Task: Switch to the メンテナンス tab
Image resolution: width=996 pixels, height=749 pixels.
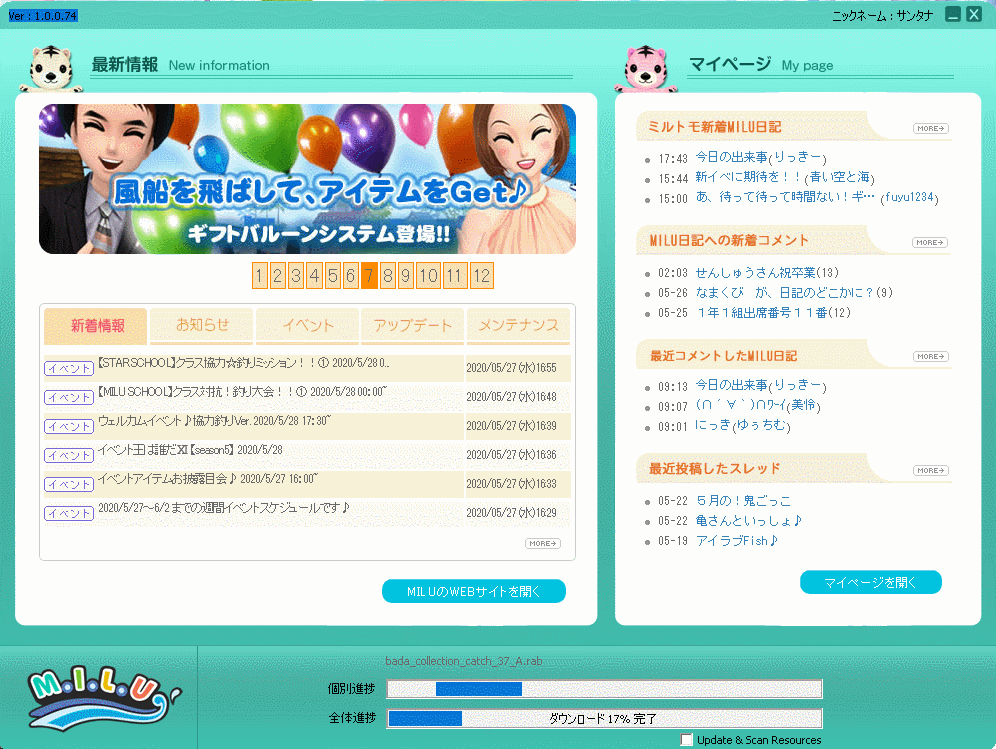Action: click(x=518, y=325)
